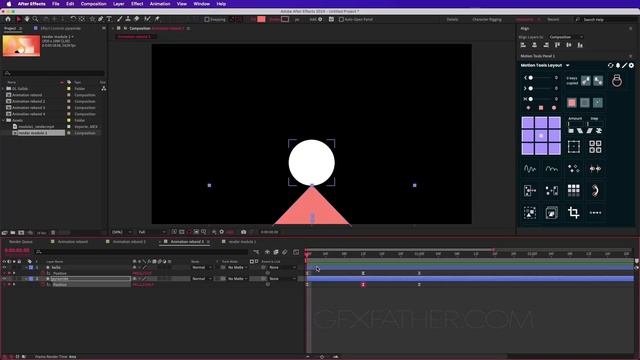Click the sparkle stars icon in Motion Tools

tap(573, 169)
